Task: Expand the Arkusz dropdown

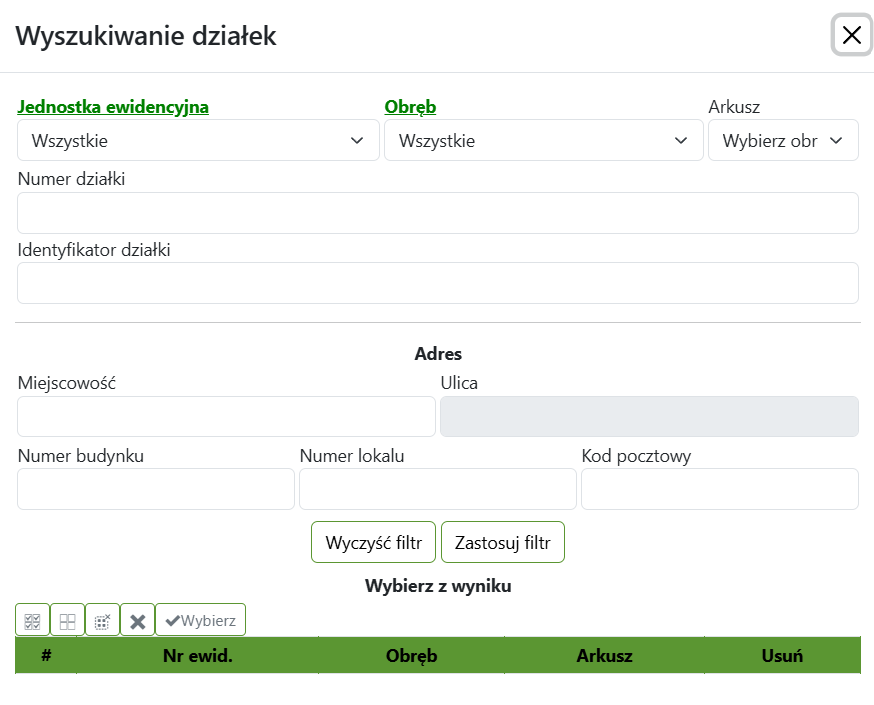Action: pyautogui.click(x=784, y=140)
